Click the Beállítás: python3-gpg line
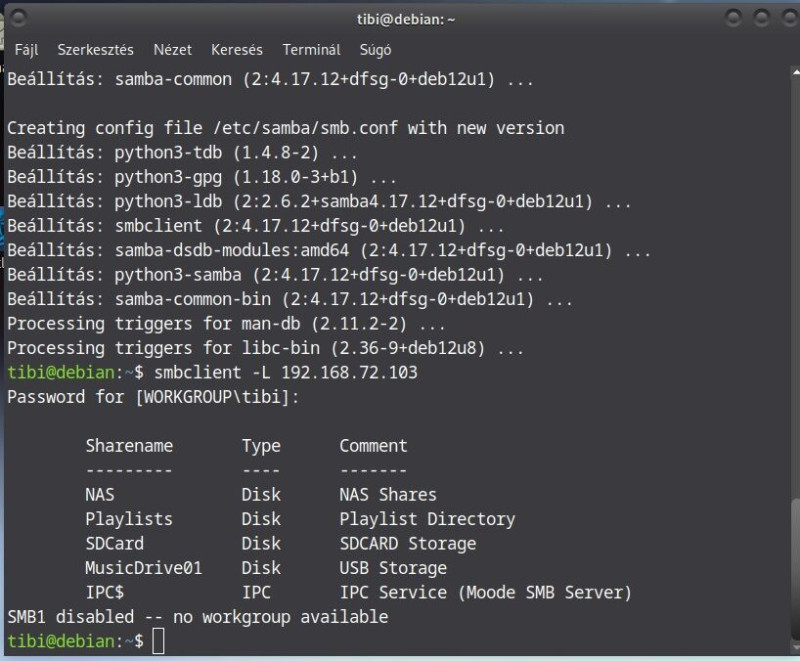This screenshot has width=800, height=661. pos(202,177)
